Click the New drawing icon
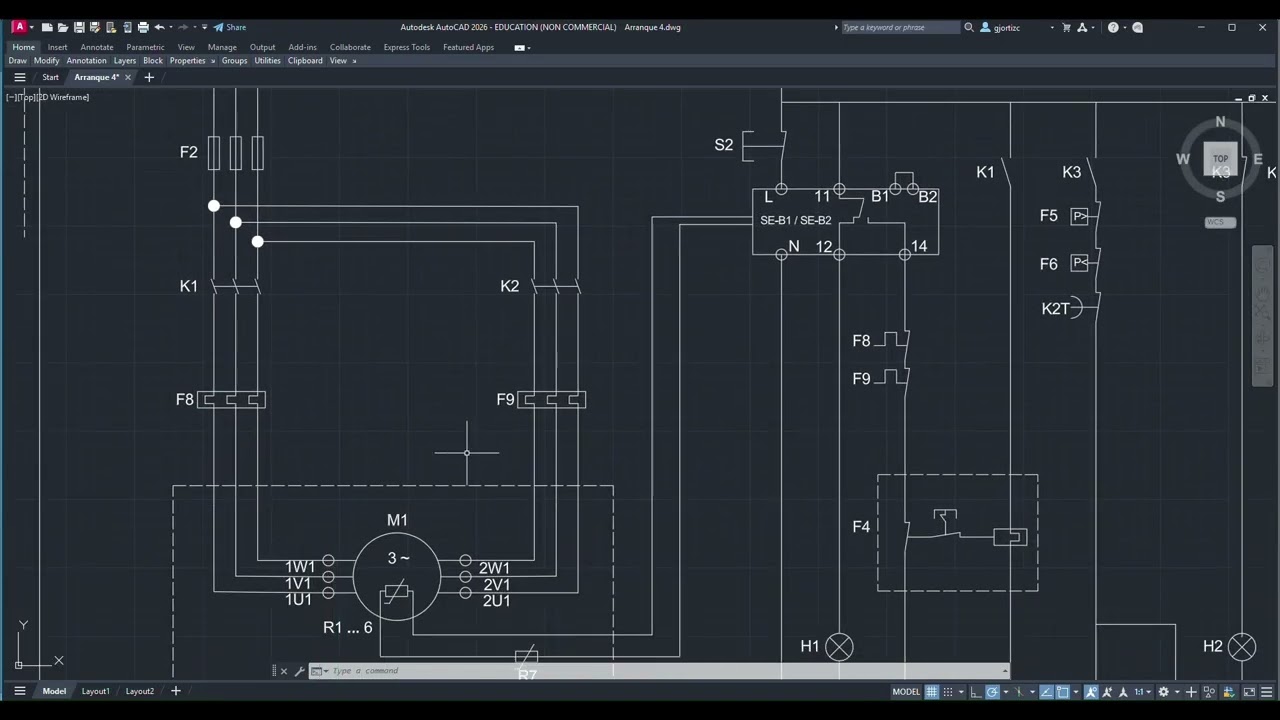The height and width of the screenshot is (720, 1280). point(47,27)
